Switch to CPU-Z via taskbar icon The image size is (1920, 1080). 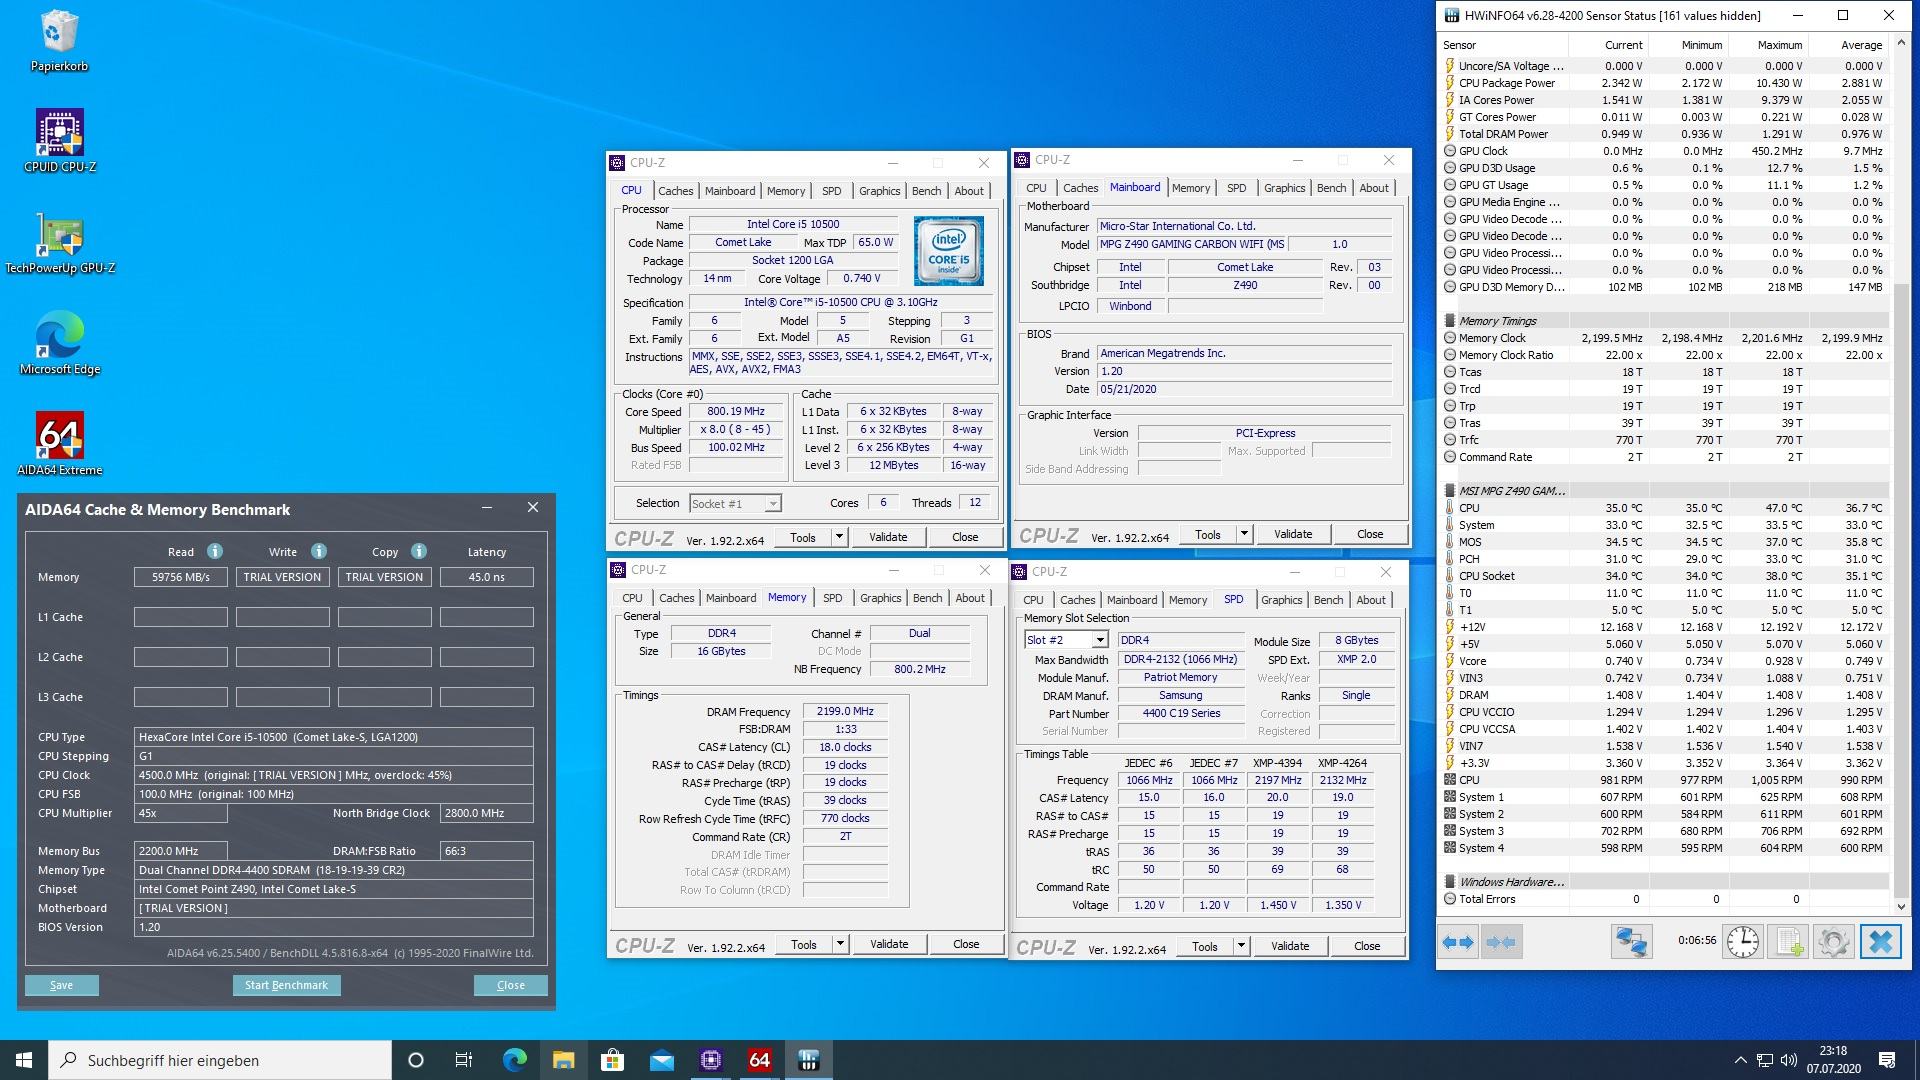pyautogui.click(x=711, y=1060)
